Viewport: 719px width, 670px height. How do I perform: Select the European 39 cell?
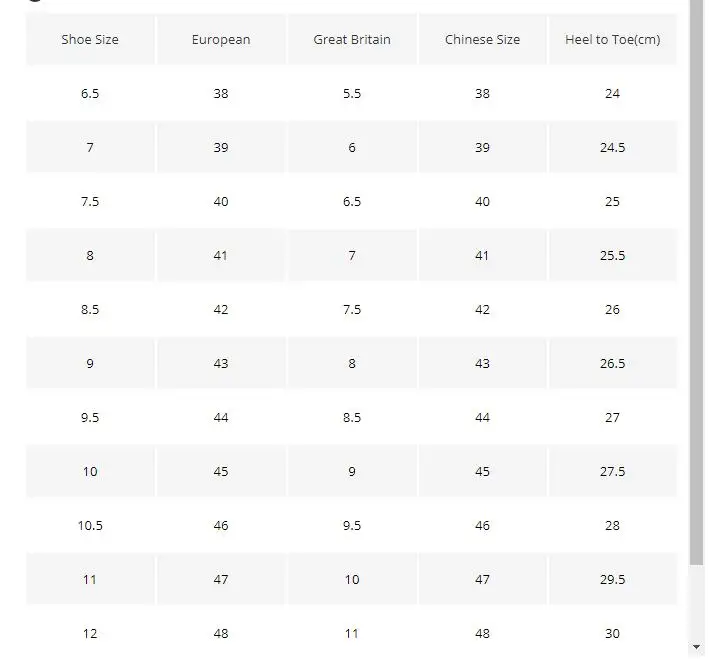(x=221, y=148)
